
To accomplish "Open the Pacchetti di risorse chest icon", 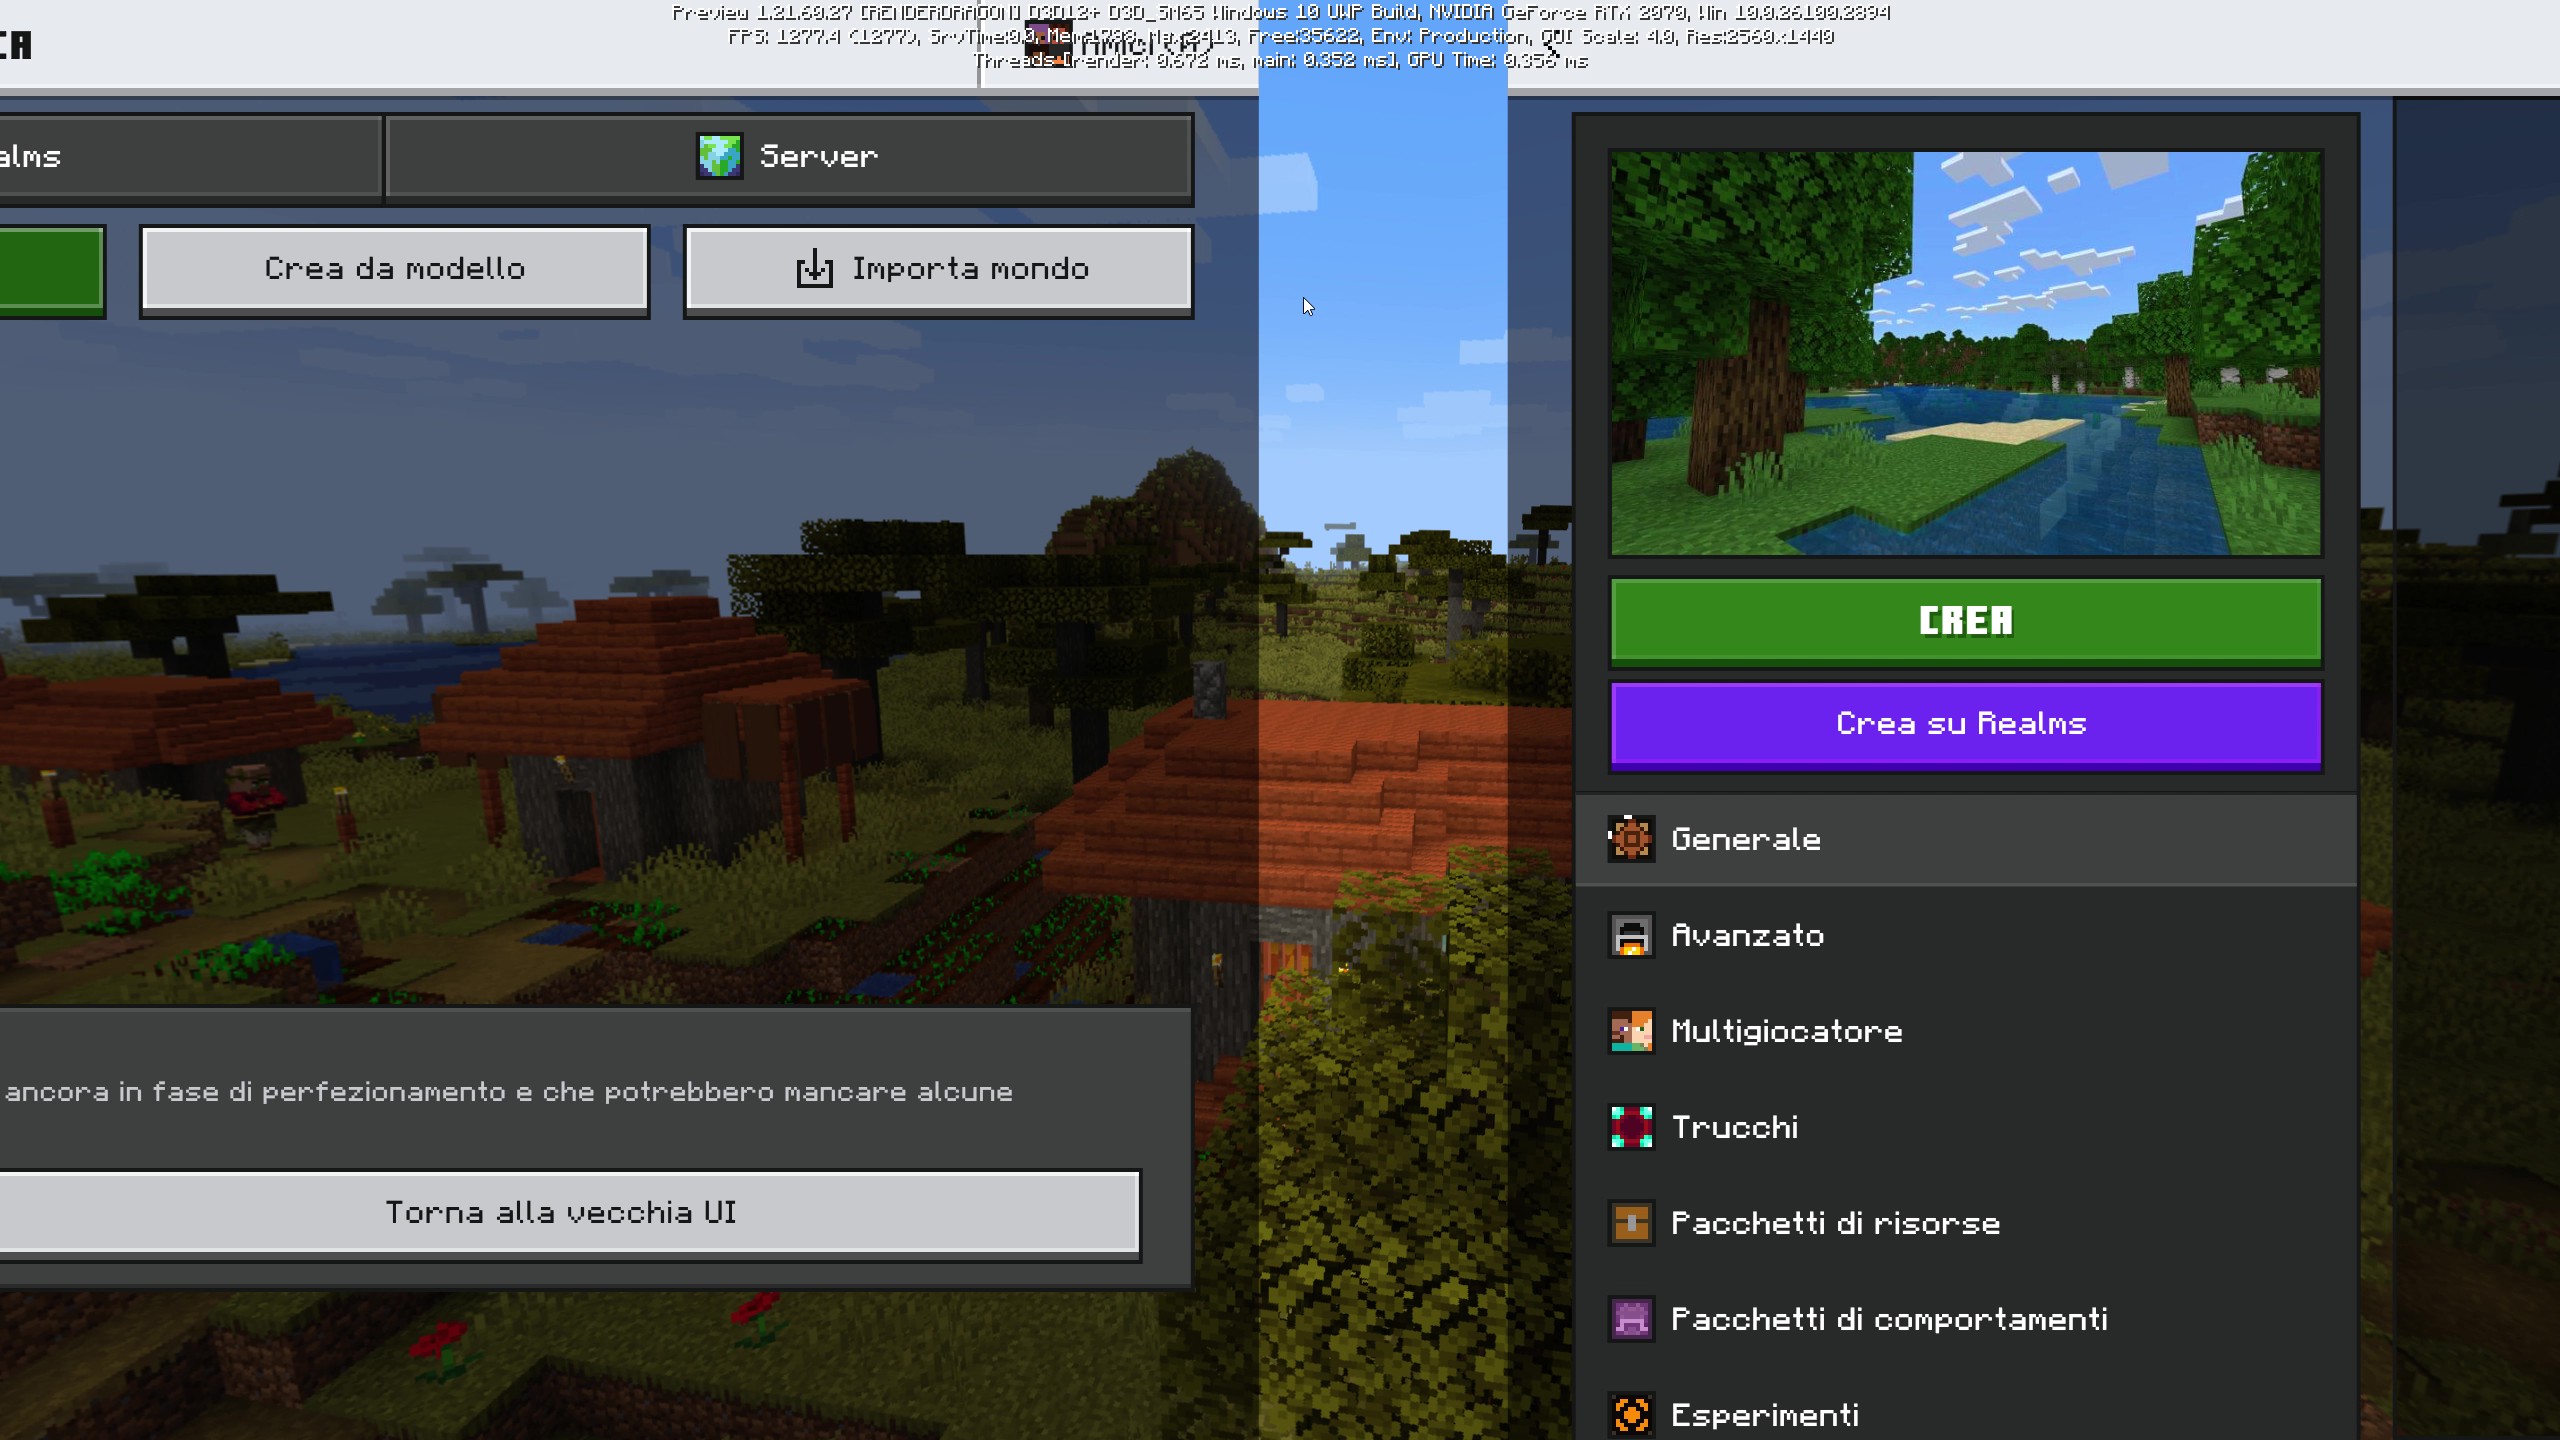I will tap(1631, 1223).
